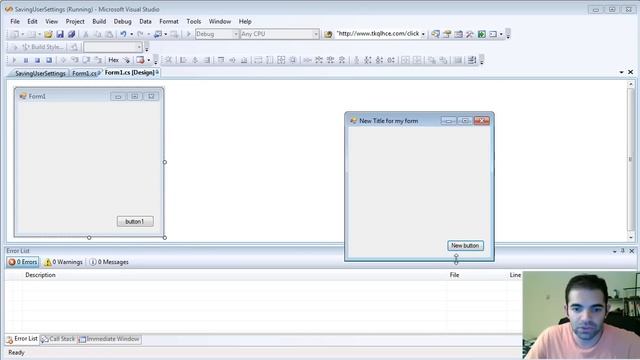
Task: Select the Form1.cs [Design] tab
Action: [130, 72]
